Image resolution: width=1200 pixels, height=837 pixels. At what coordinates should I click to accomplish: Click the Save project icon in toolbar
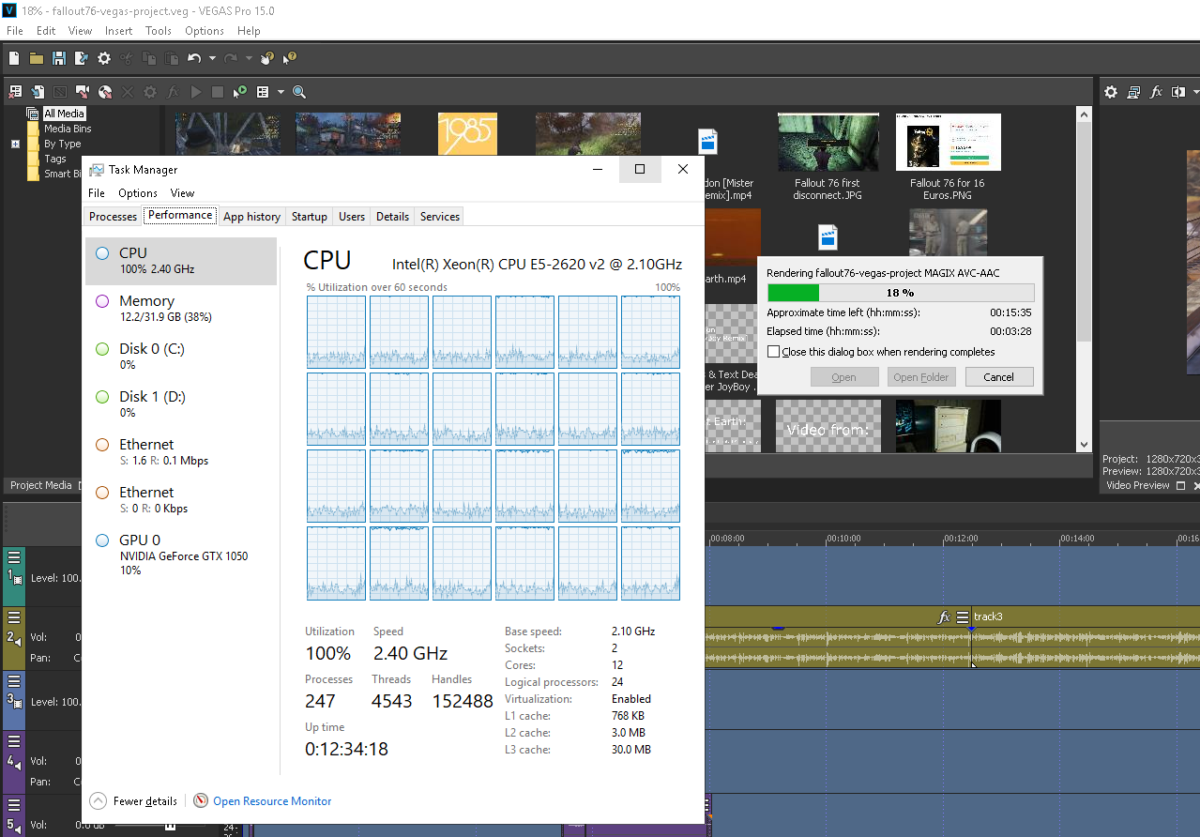pos(59,59)
